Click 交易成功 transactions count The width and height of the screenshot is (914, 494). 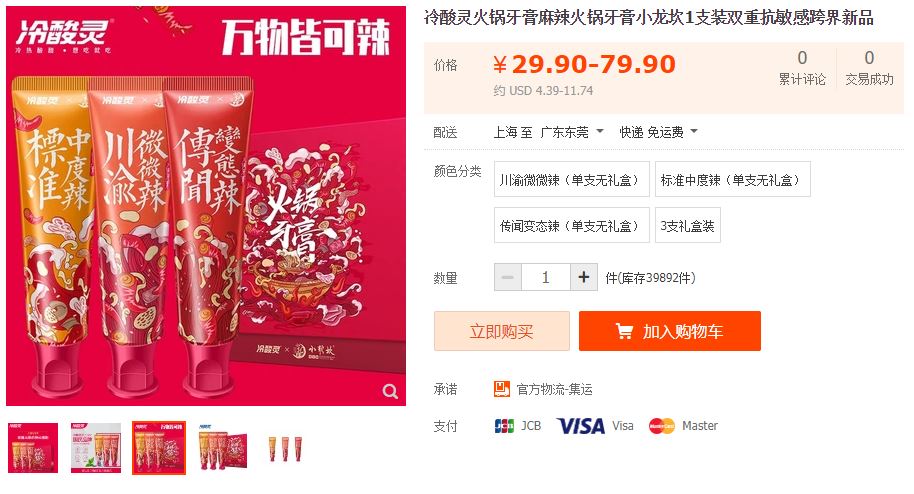click(869, 68)
